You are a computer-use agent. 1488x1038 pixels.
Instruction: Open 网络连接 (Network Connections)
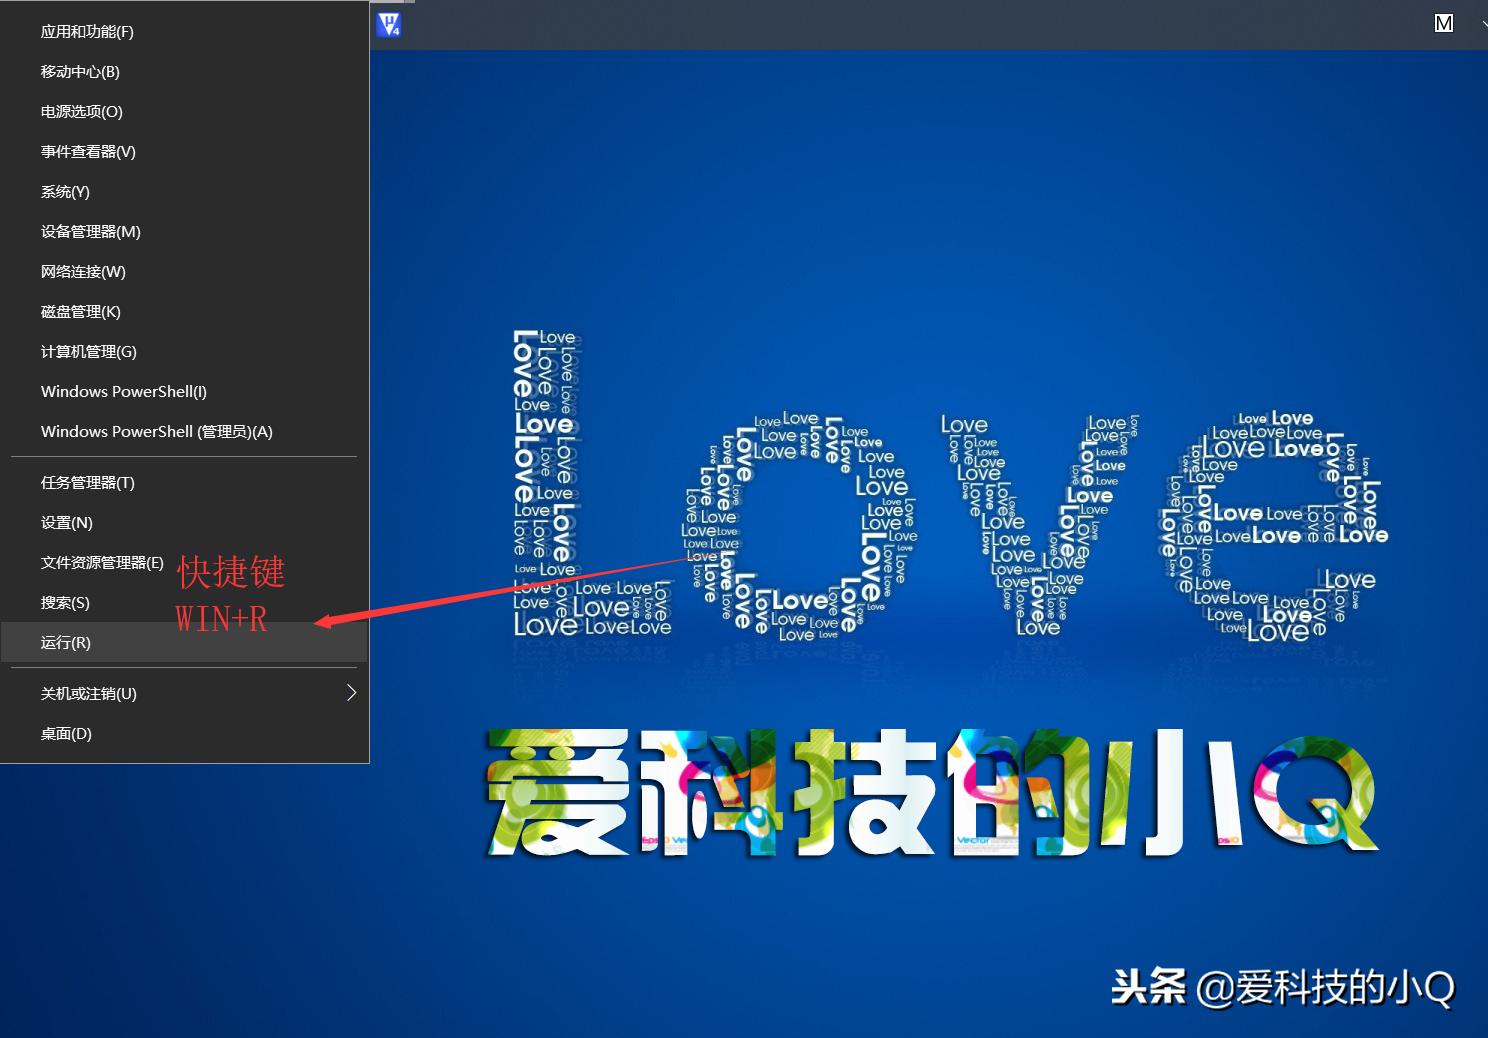82,271
